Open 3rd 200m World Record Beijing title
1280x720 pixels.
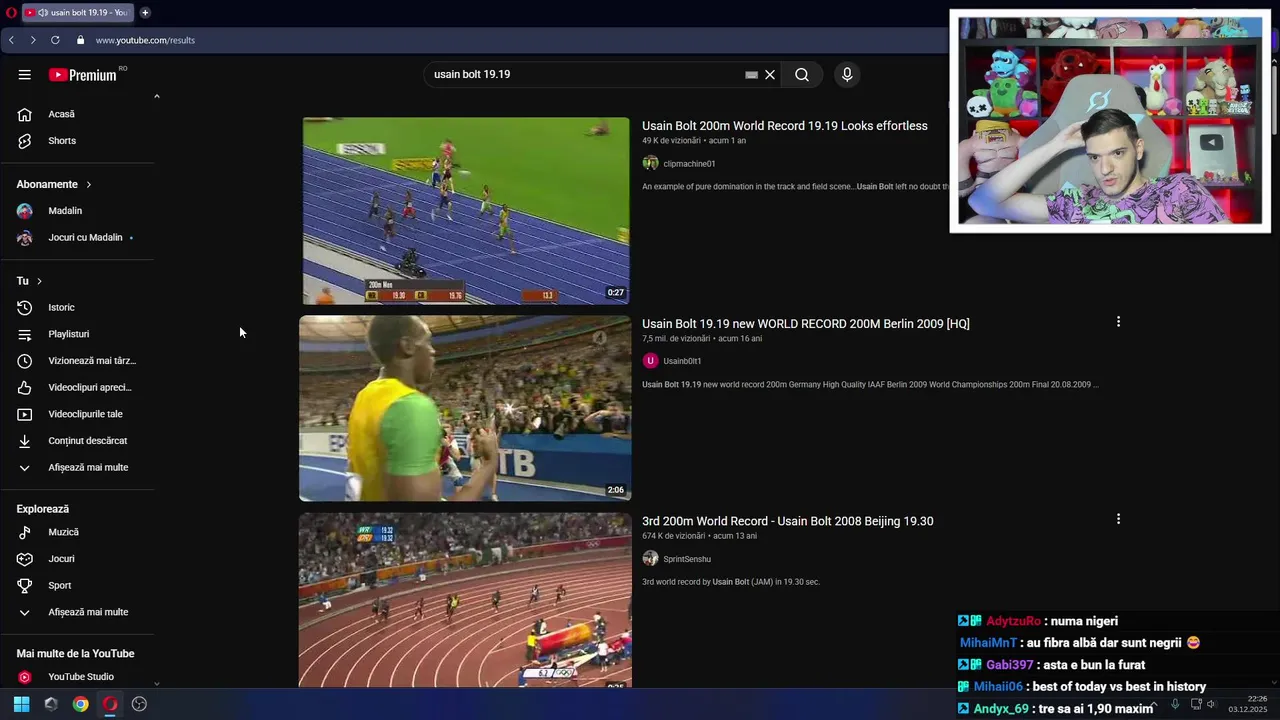point(788,521)
